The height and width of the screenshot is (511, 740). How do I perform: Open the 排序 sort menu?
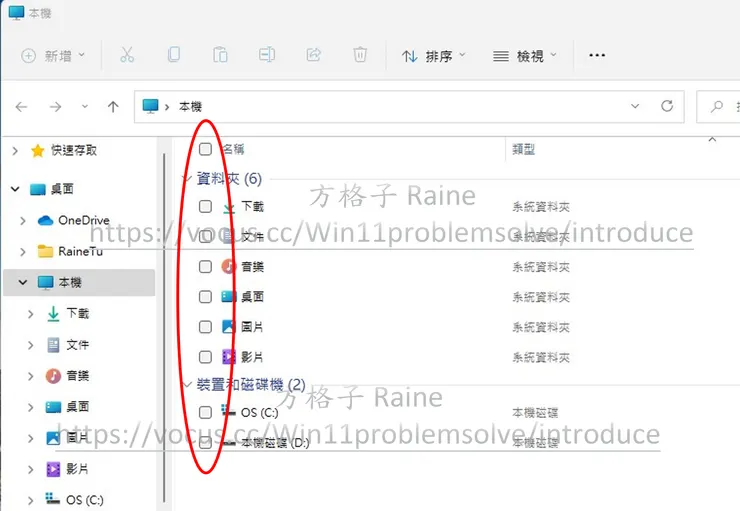pyautogui.click(x=434, y=56)
